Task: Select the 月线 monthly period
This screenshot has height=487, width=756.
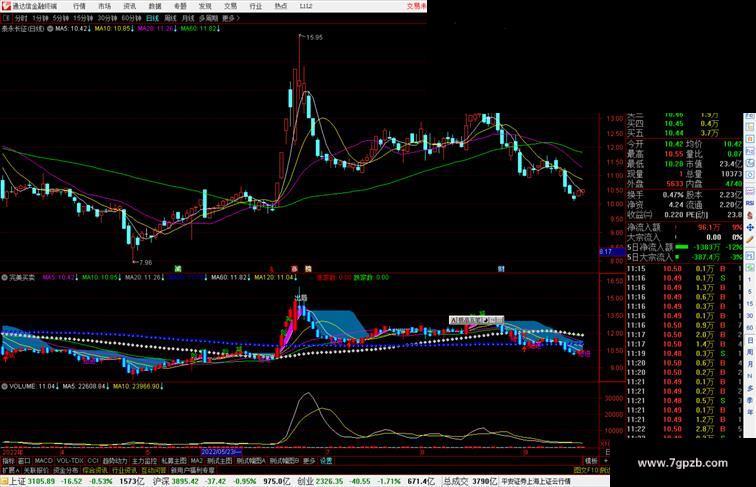Action: pos(188,18)
